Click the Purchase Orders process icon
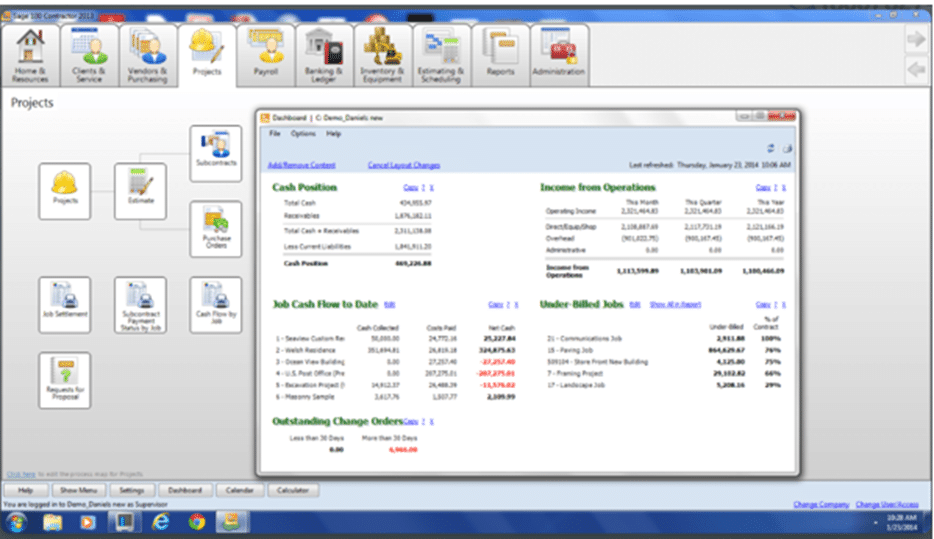The width and height of the screenshot is (934, 539). (x=215, y=229)
